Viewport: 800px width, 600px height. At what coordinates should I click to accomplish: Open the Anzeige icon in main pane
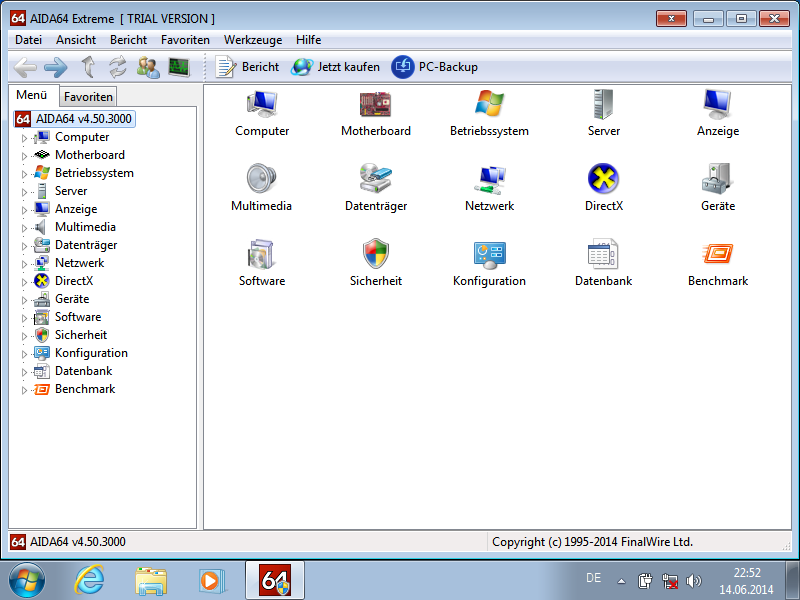717,104
